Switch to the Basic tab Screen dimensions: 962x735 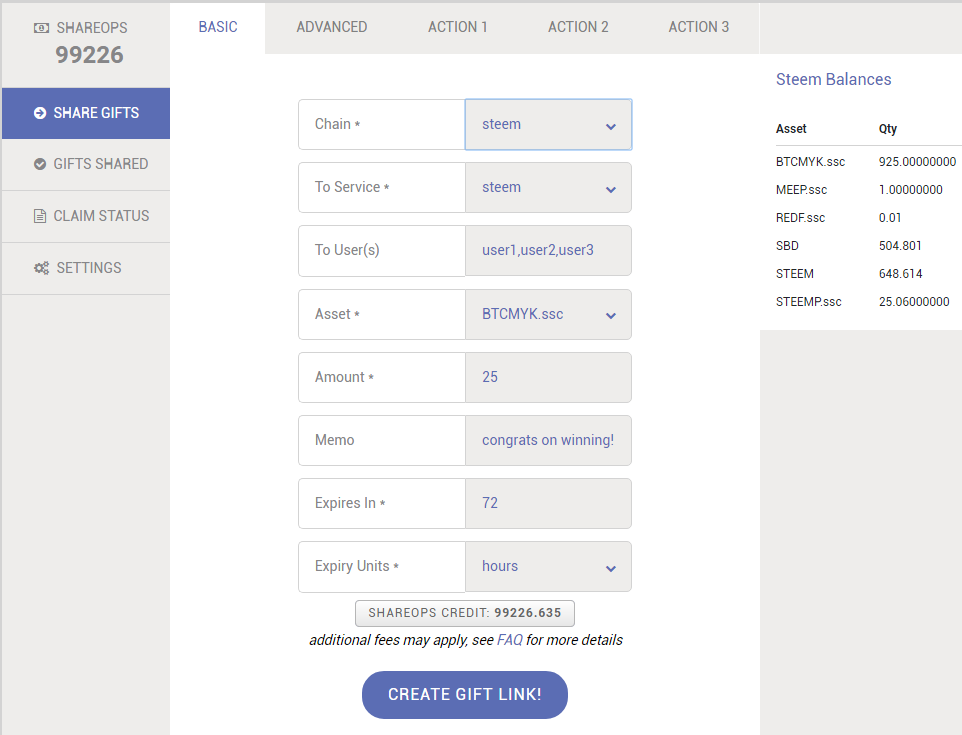[218, 27]
